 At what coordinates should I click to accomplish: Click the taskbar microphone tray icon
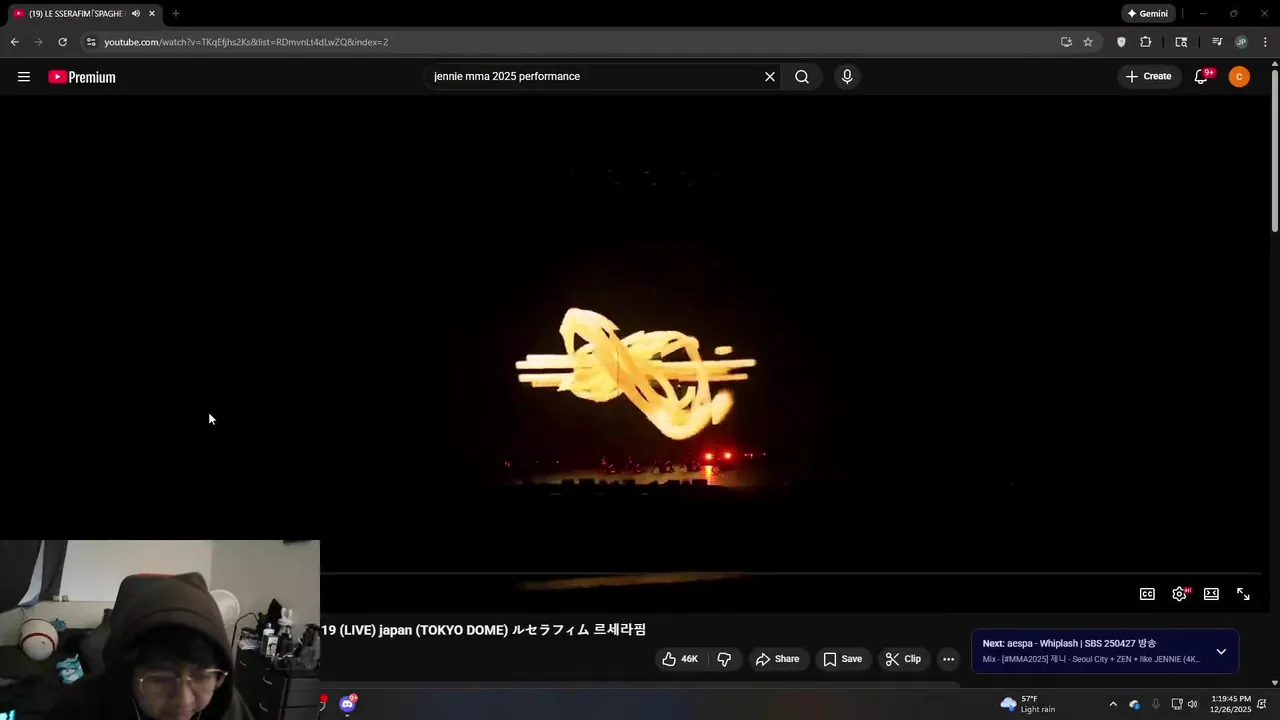click(x=1156, y=704)
